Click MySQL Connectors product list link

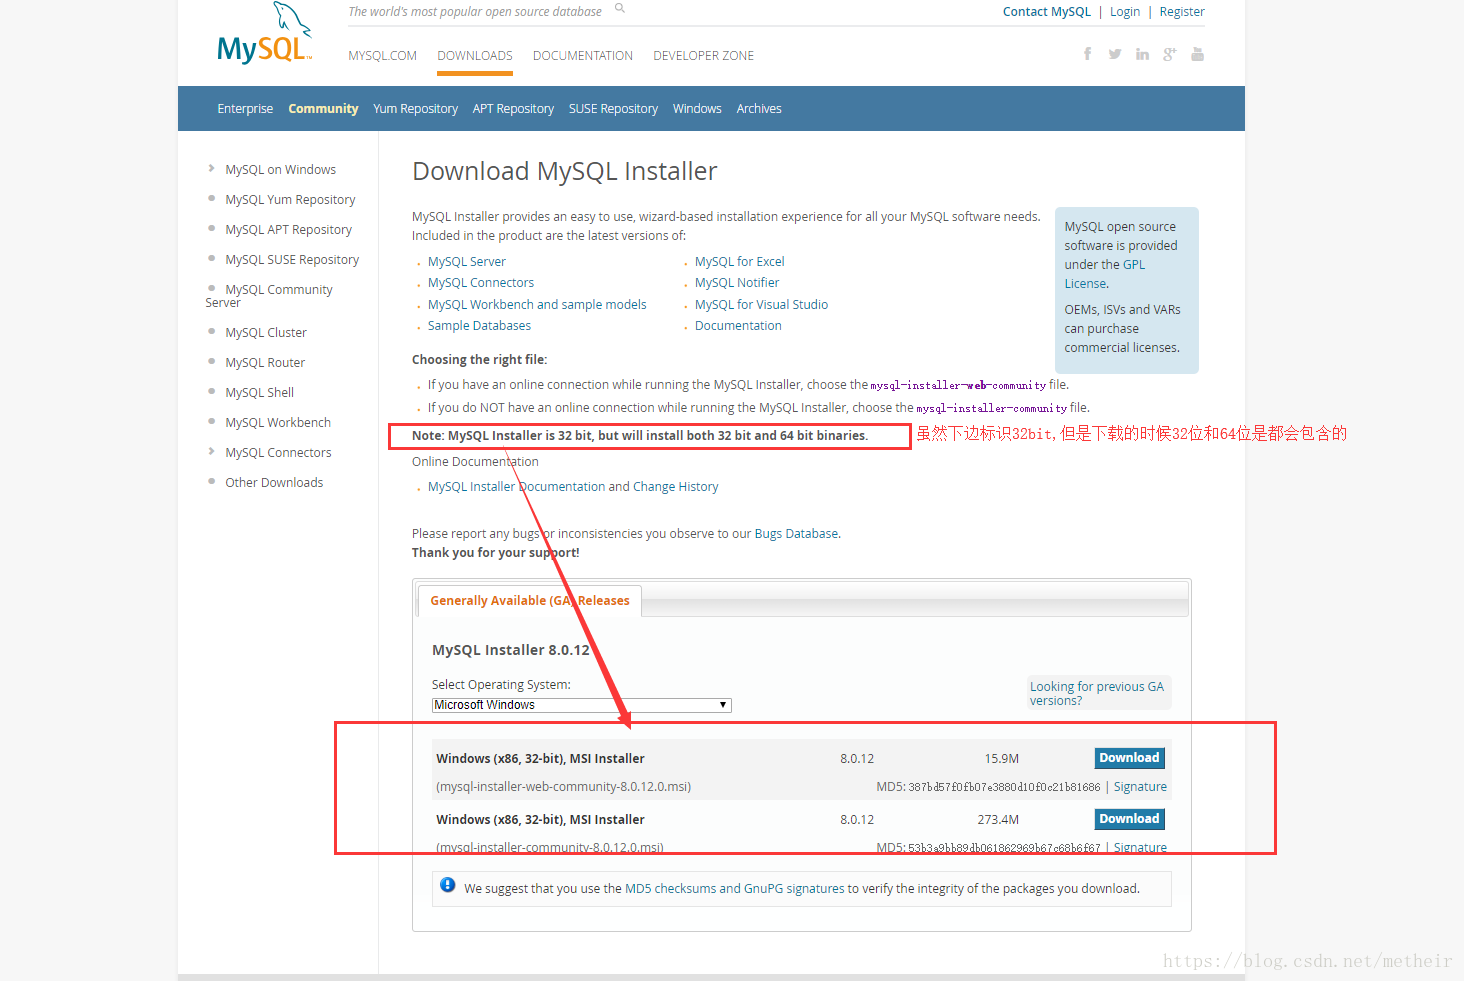point(481,283)
